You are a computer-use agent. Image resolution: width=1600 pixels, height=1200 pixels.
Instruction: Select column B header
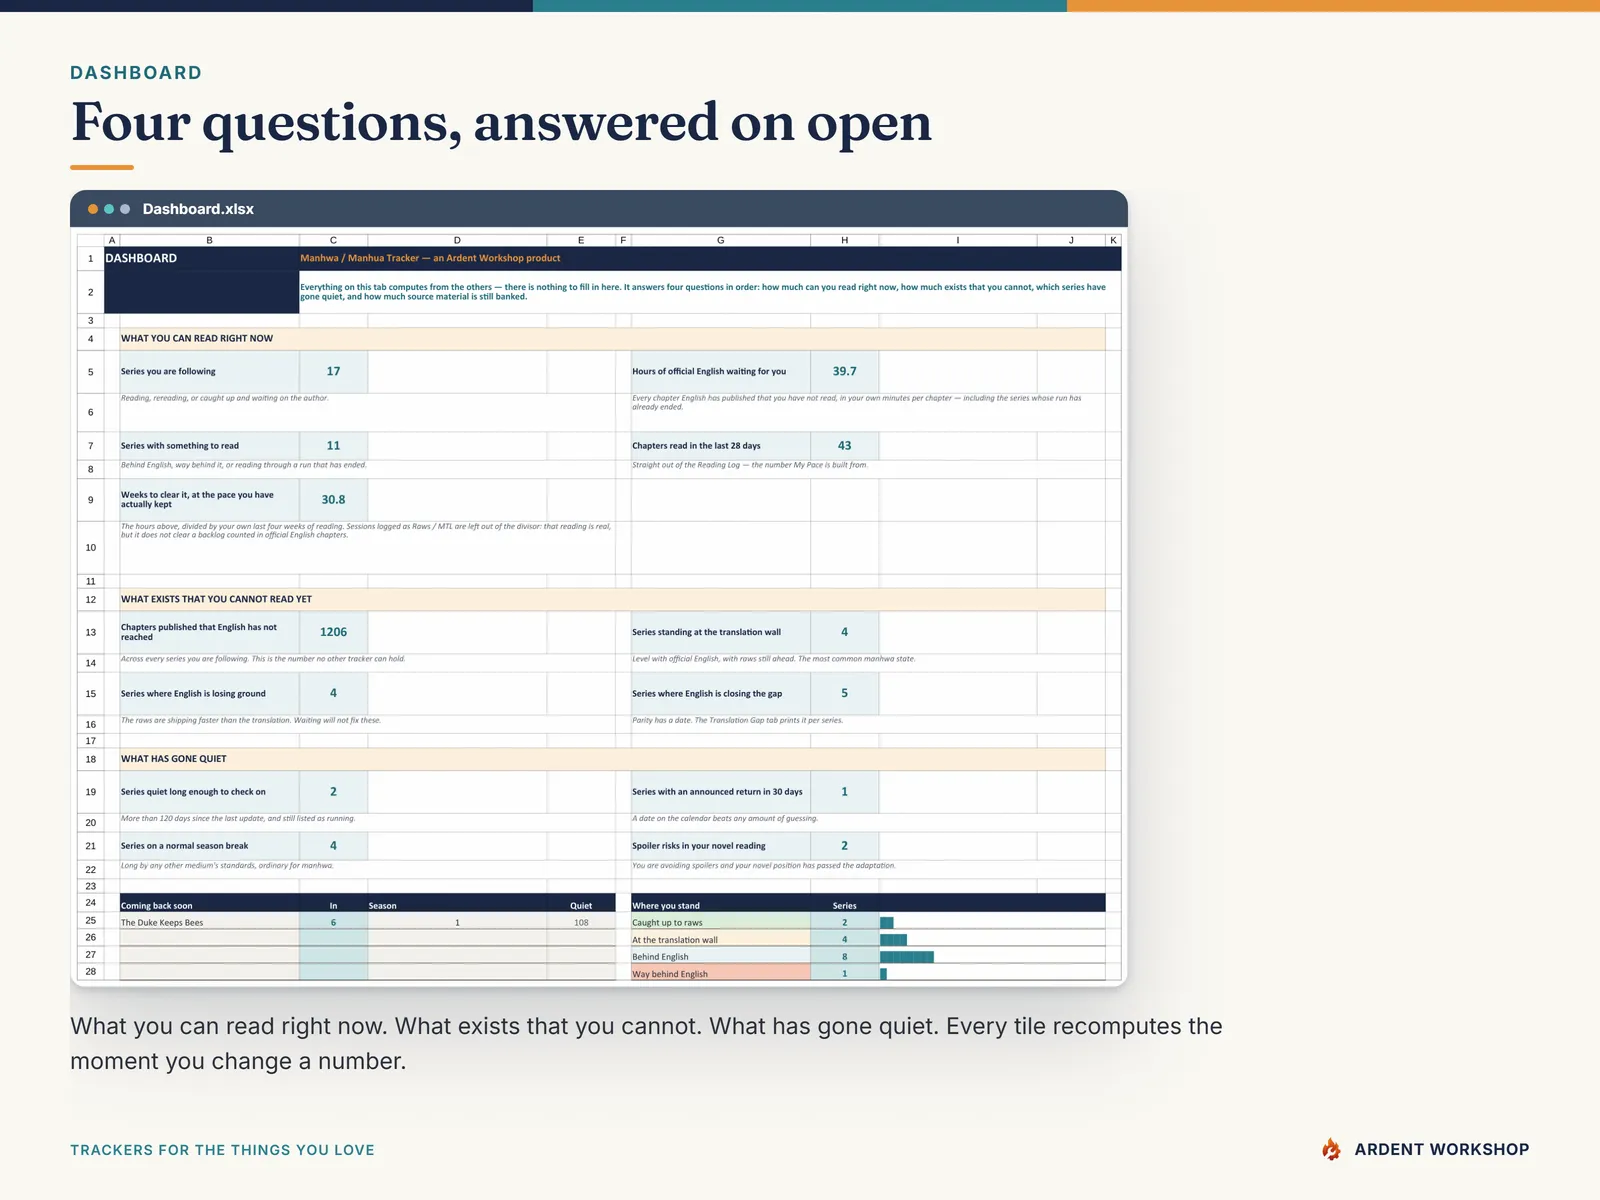pyautogui.click(x=209, y=240)
